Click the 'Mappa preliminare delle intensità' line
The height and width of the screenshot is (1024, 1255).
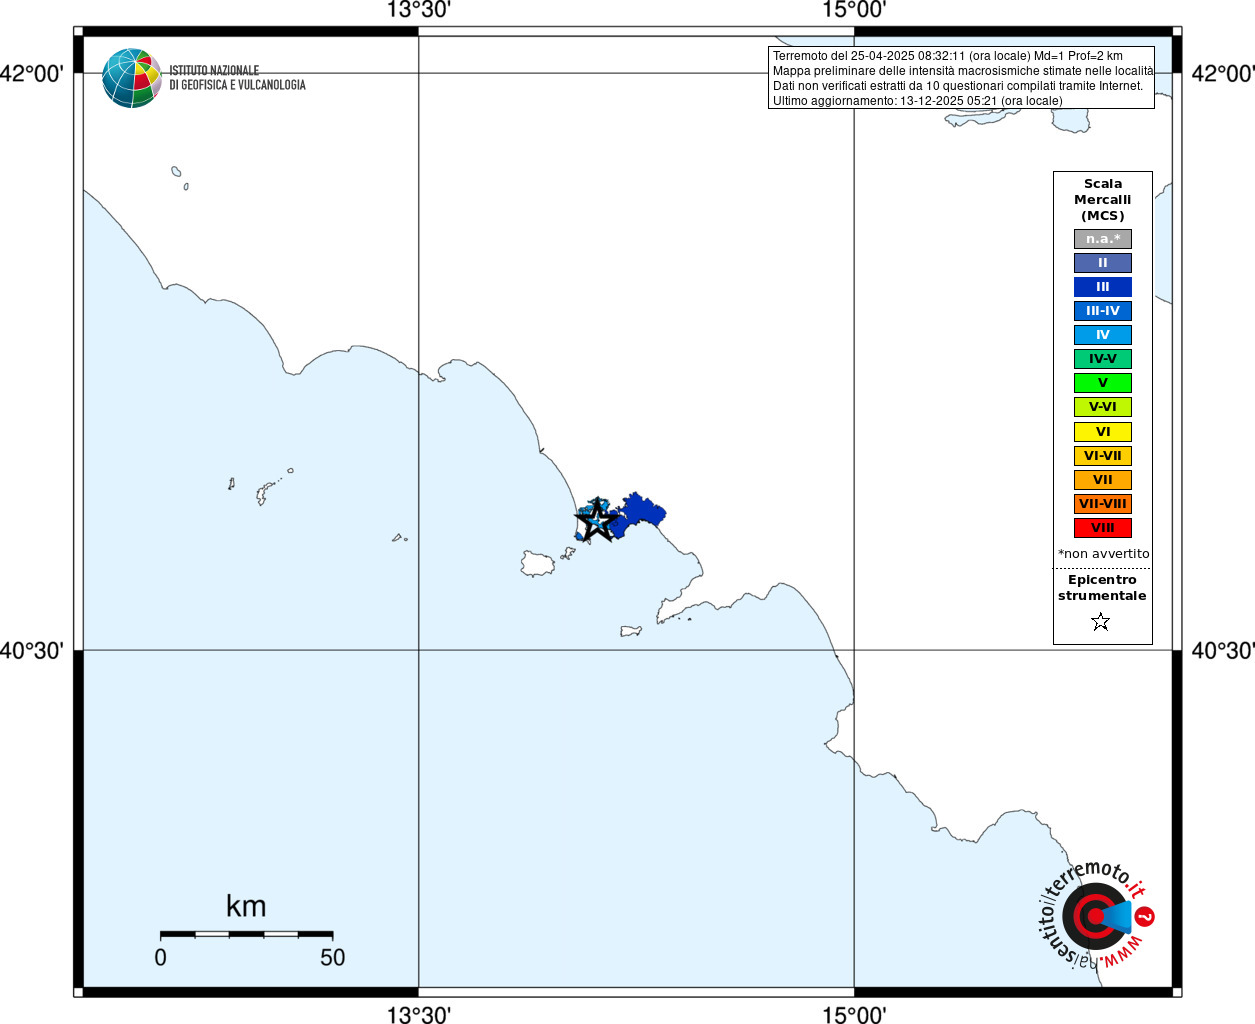[x=962, y=71]
